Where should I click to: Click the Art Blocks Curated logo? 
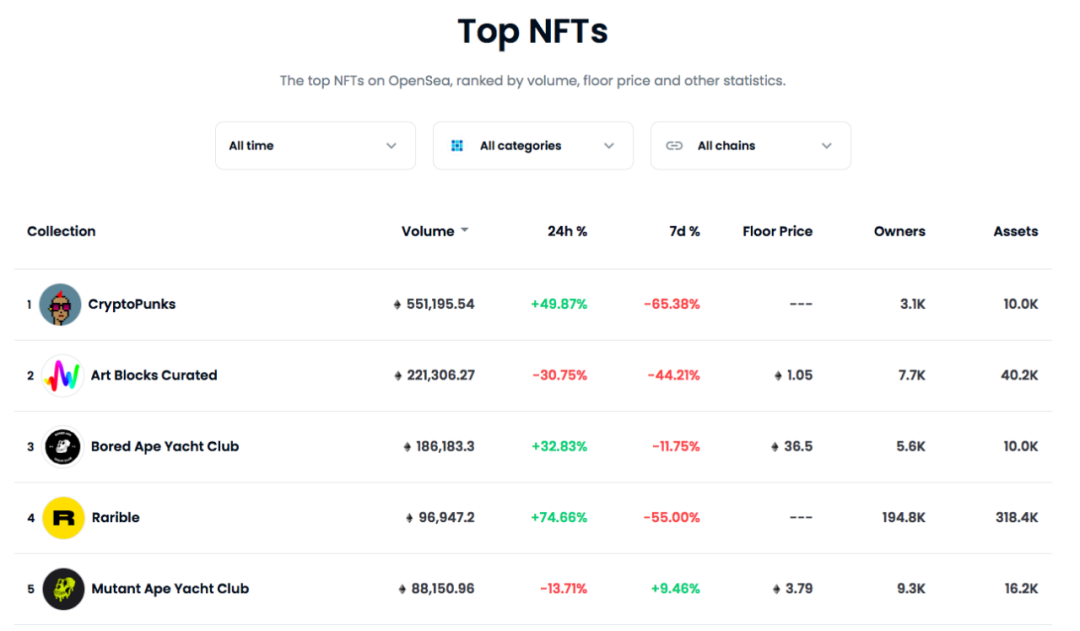63,375
